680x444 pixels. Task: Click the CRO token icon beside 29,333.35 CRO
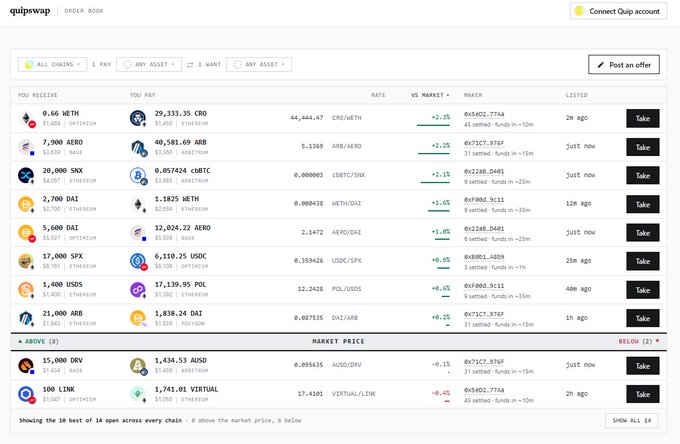[x=138, y=118]
